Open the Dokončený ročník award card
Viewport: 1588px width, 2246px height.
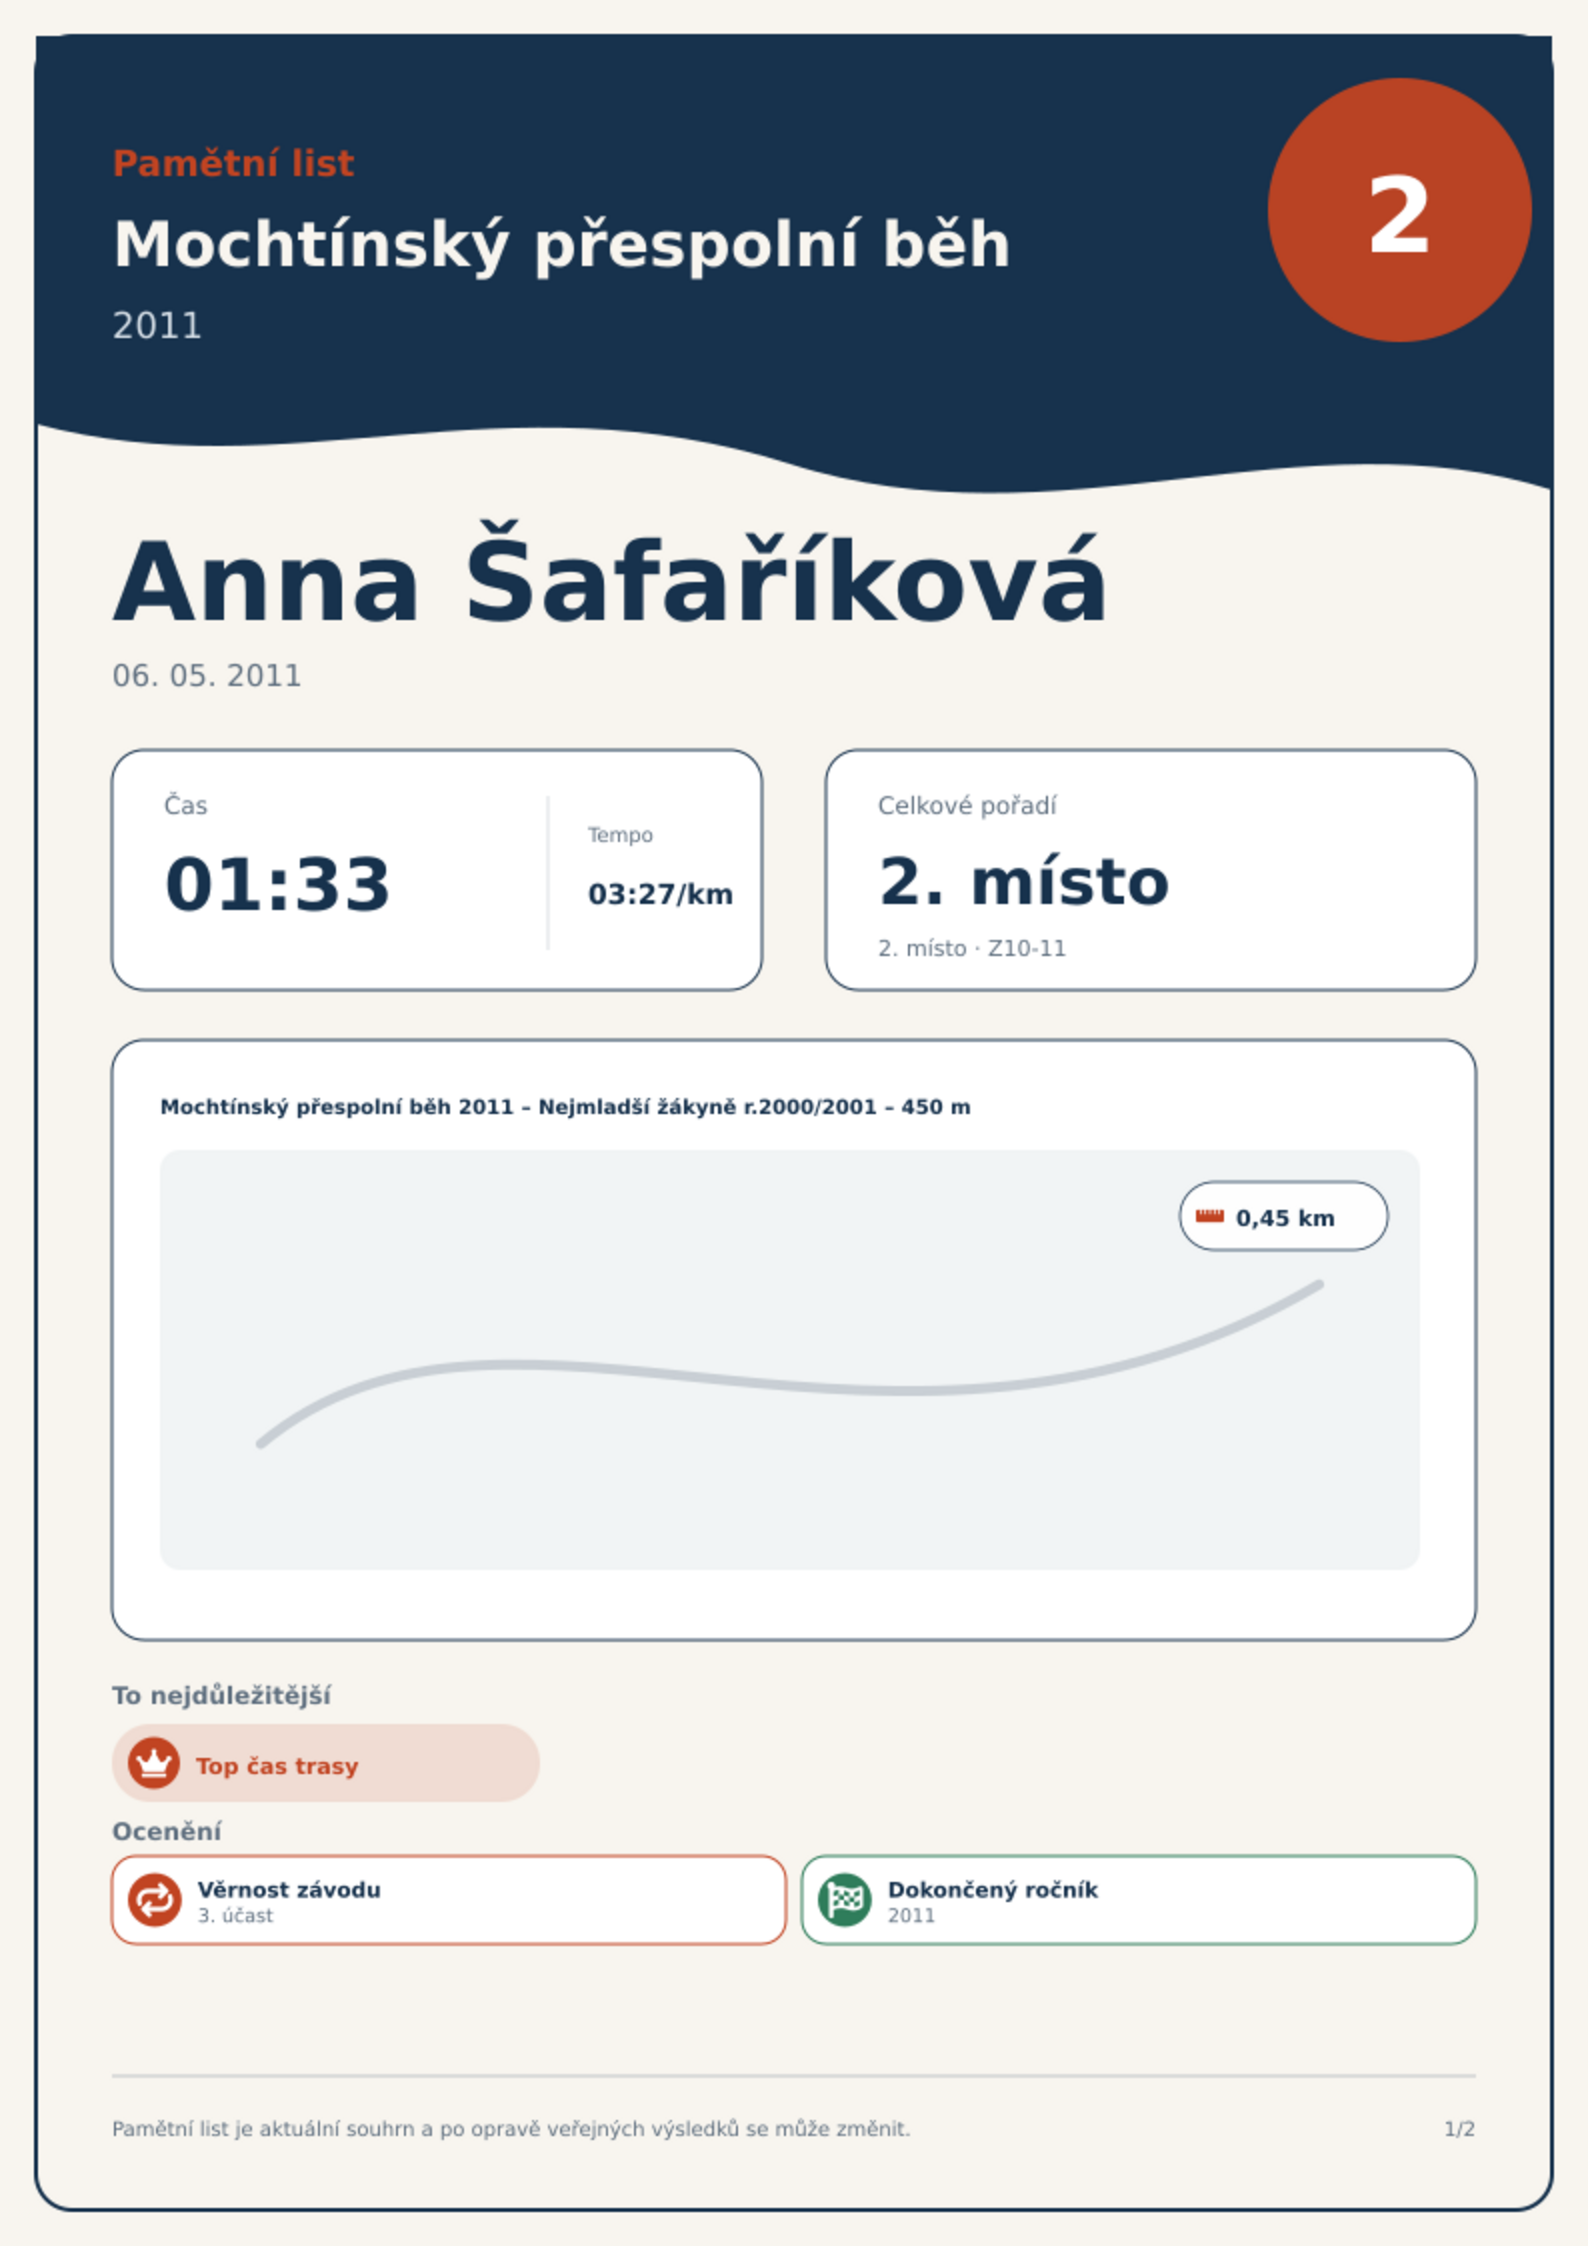1138,1900
